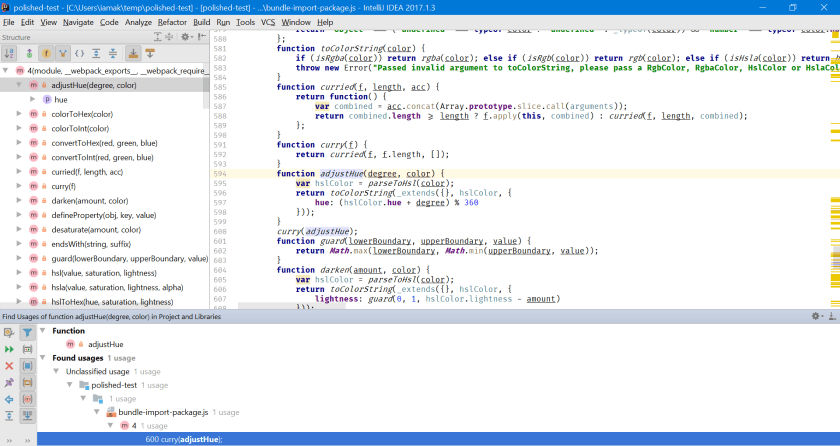Collapse the Found usages group
Viewport: 840px width, 446px height.
pyautogui.click(x=42, y=358)
